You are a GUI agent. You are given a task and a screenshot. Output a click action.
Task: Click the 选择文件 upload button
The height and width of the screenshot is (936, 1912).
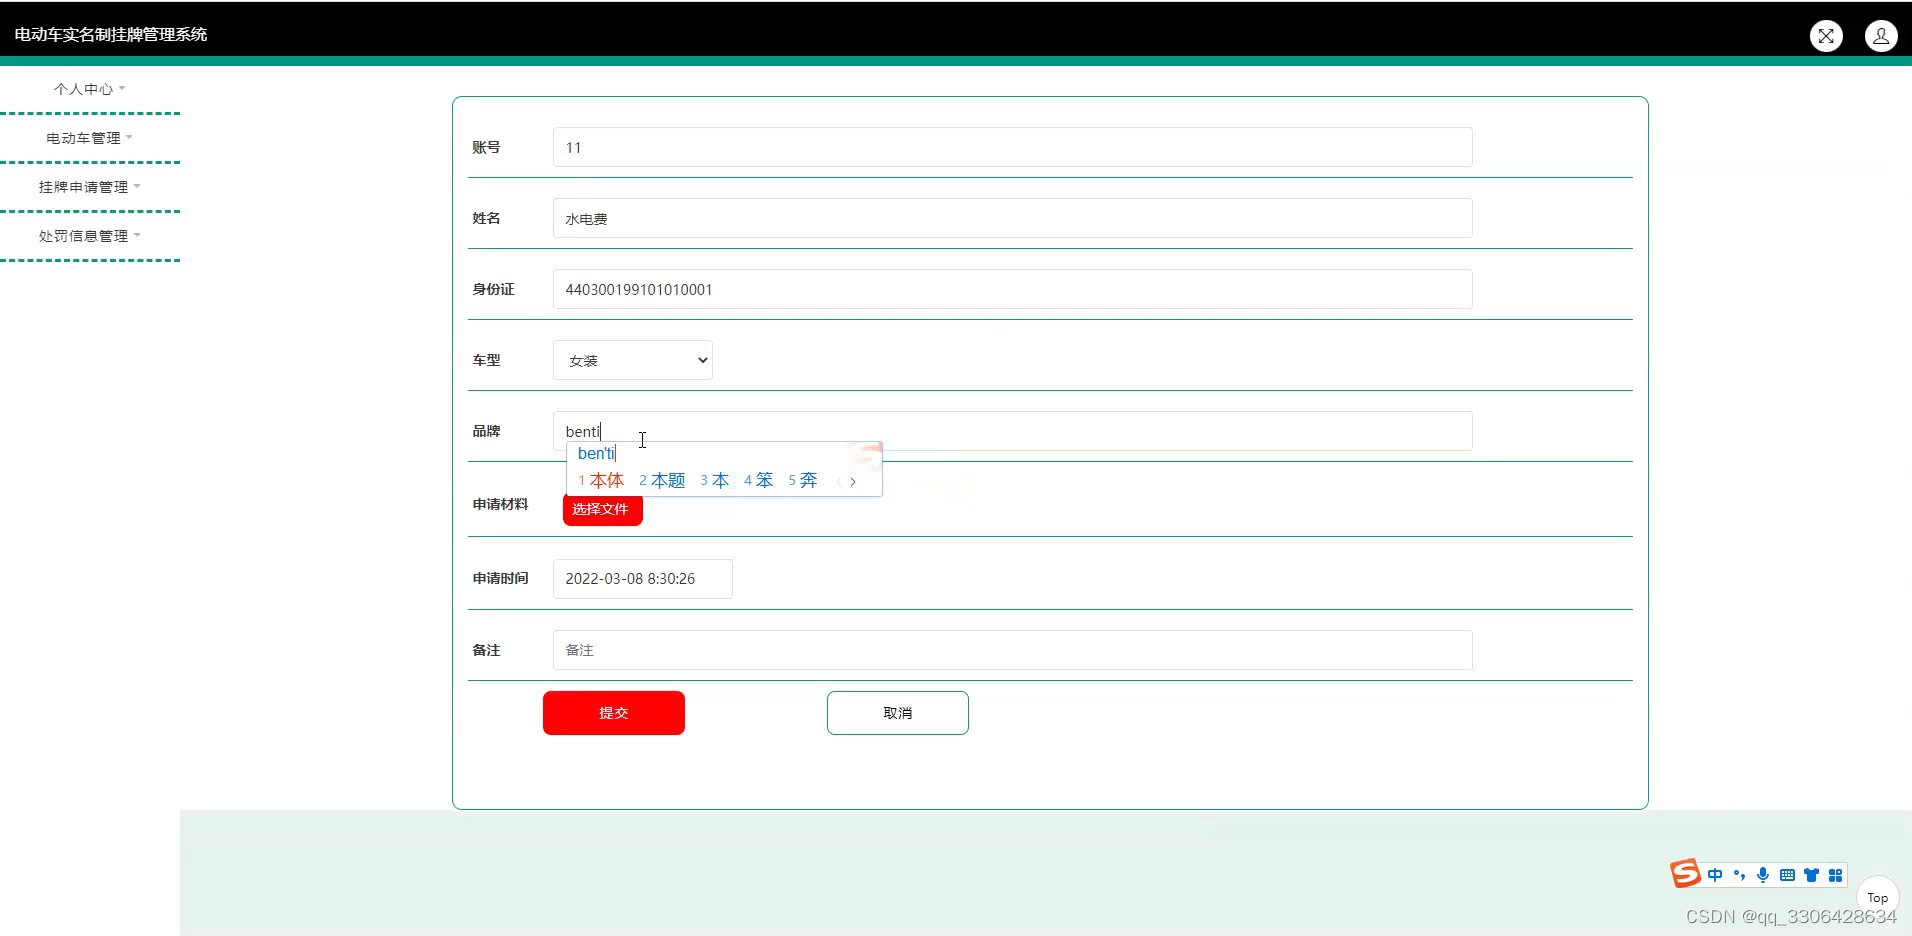tap(602, 509)
